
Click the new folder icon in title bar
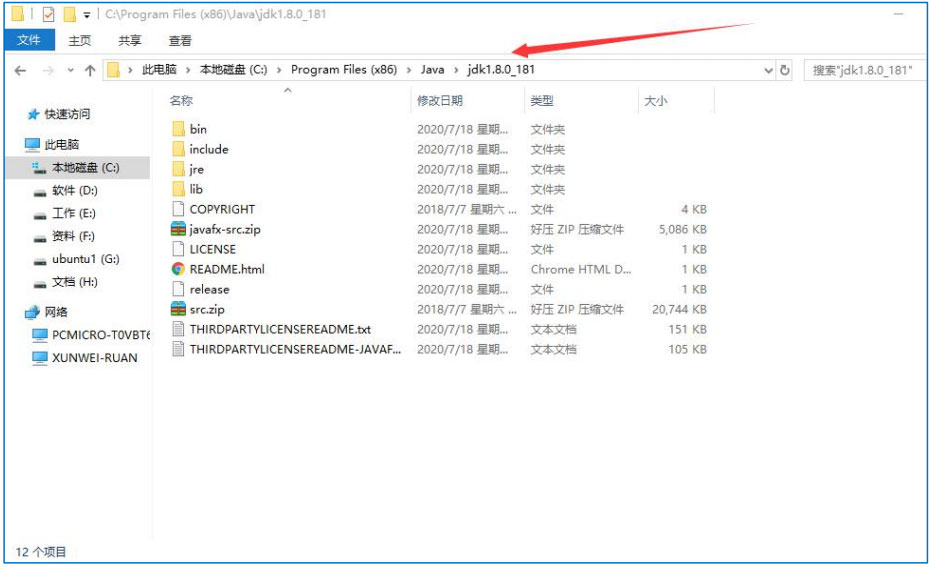pos(69,14)
